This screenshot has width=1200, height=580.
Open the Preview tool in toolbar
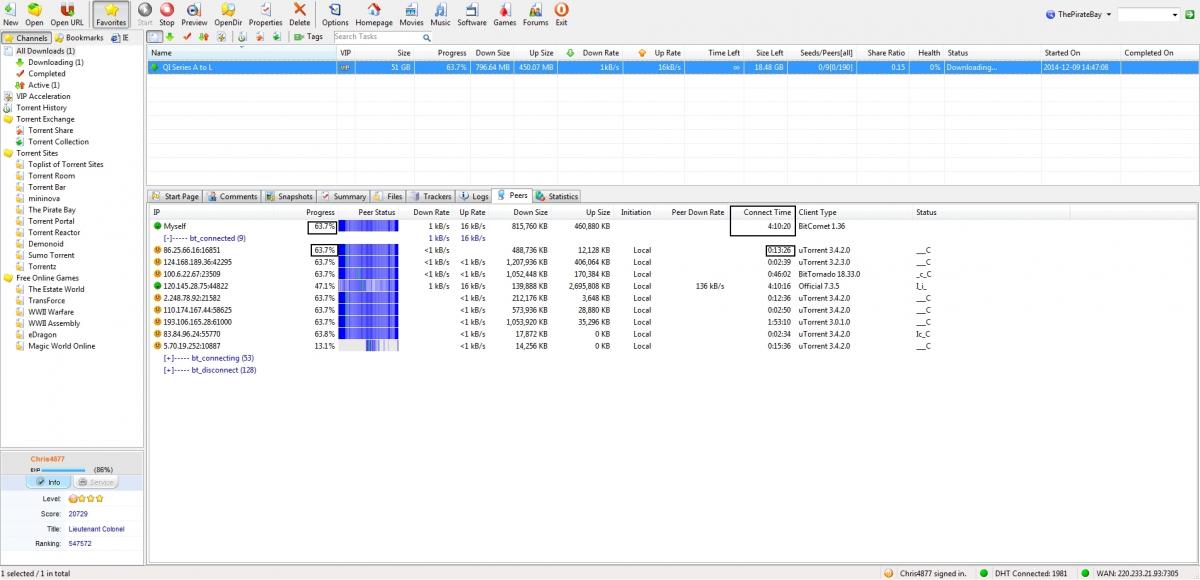click(194, 10)
